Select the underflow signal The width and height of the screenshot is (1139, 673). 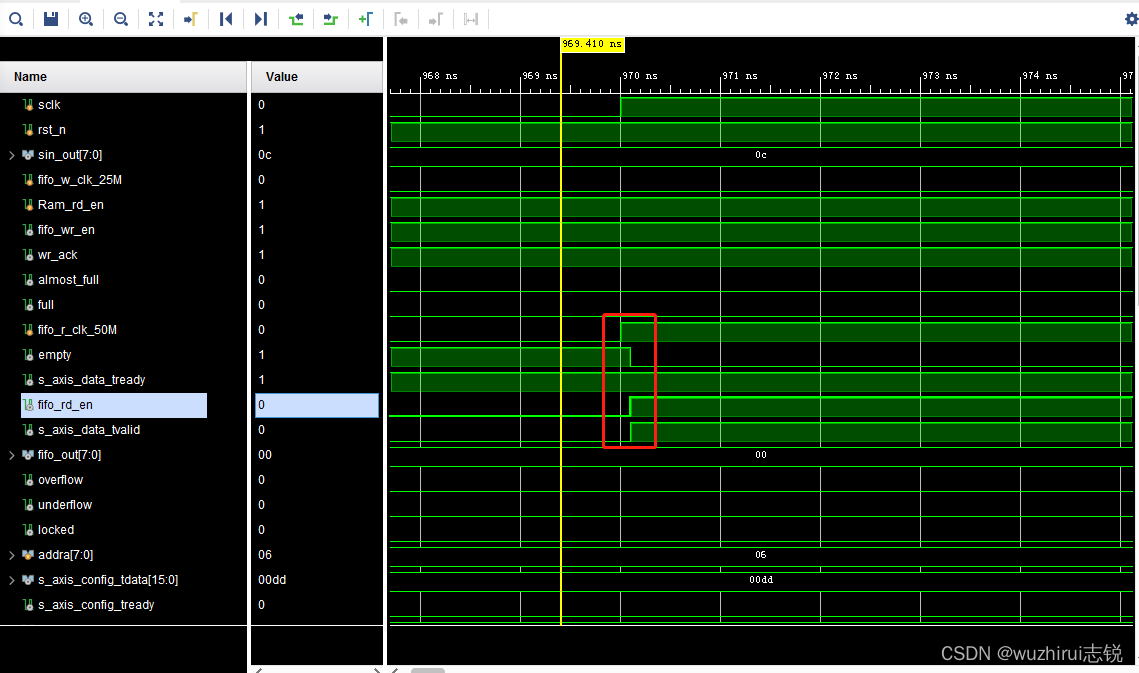[65, 505]
